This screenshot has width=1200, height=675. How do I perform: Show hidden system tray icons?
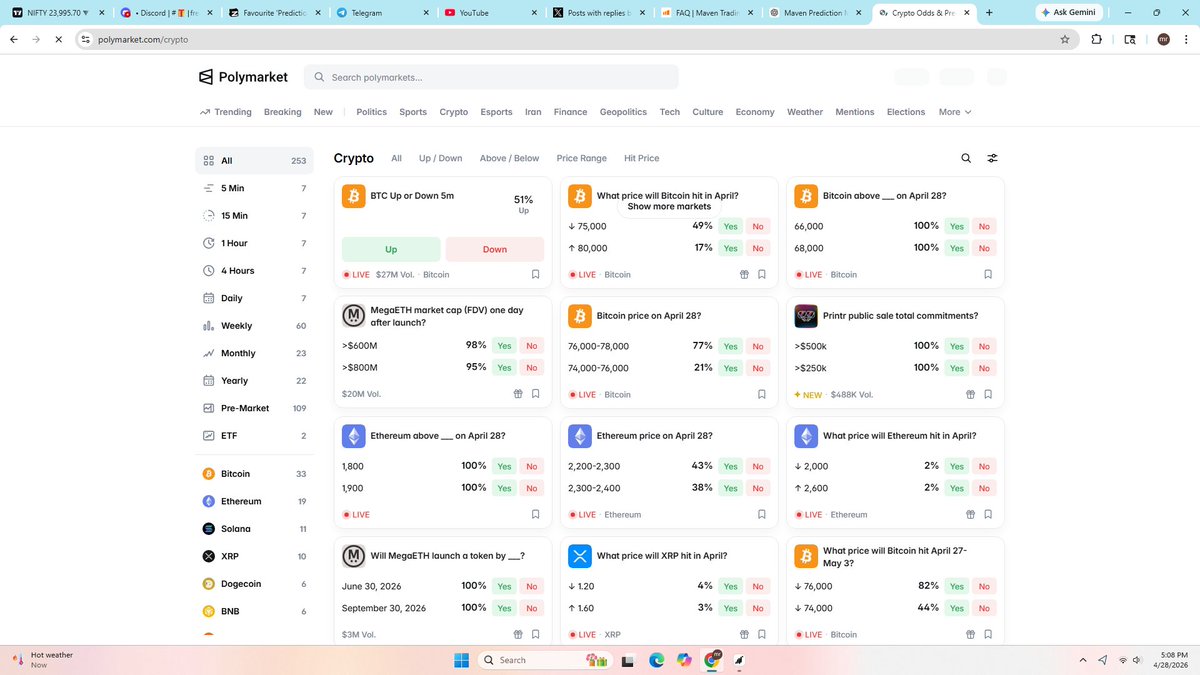coord(1083,660)
